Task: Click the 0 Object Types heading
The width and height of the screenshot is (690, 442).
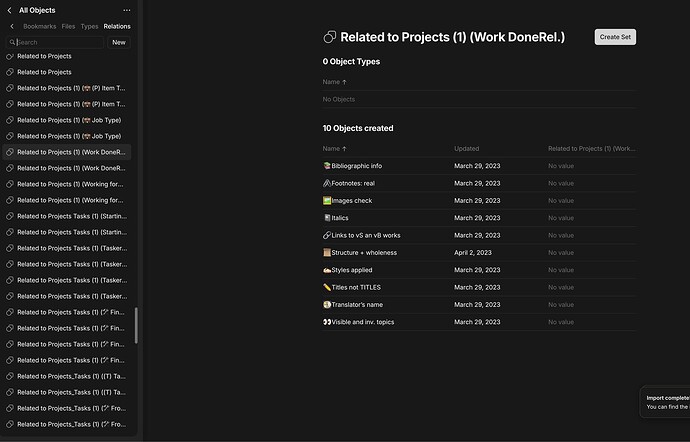Action: pyautogui.click(x=351, y=62)
